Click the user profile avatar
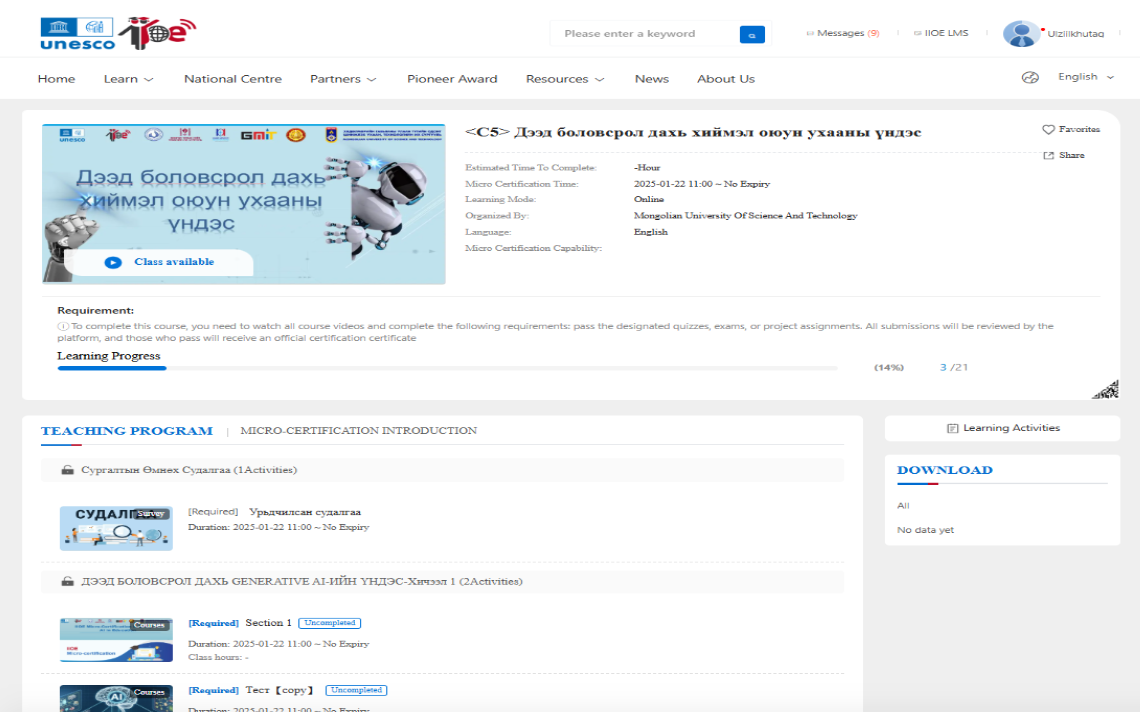This screenshot has height=712, width=1140. pyautogui.click(x=1021, y=34)
